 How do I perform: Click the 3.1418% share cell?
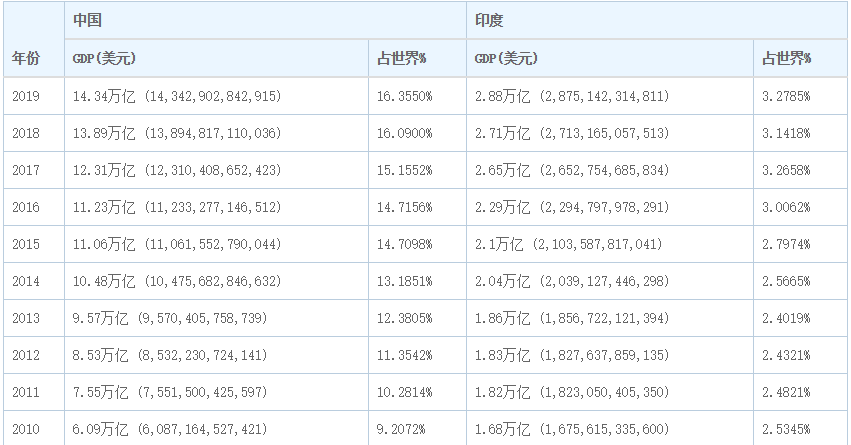[x=801, y=133]
